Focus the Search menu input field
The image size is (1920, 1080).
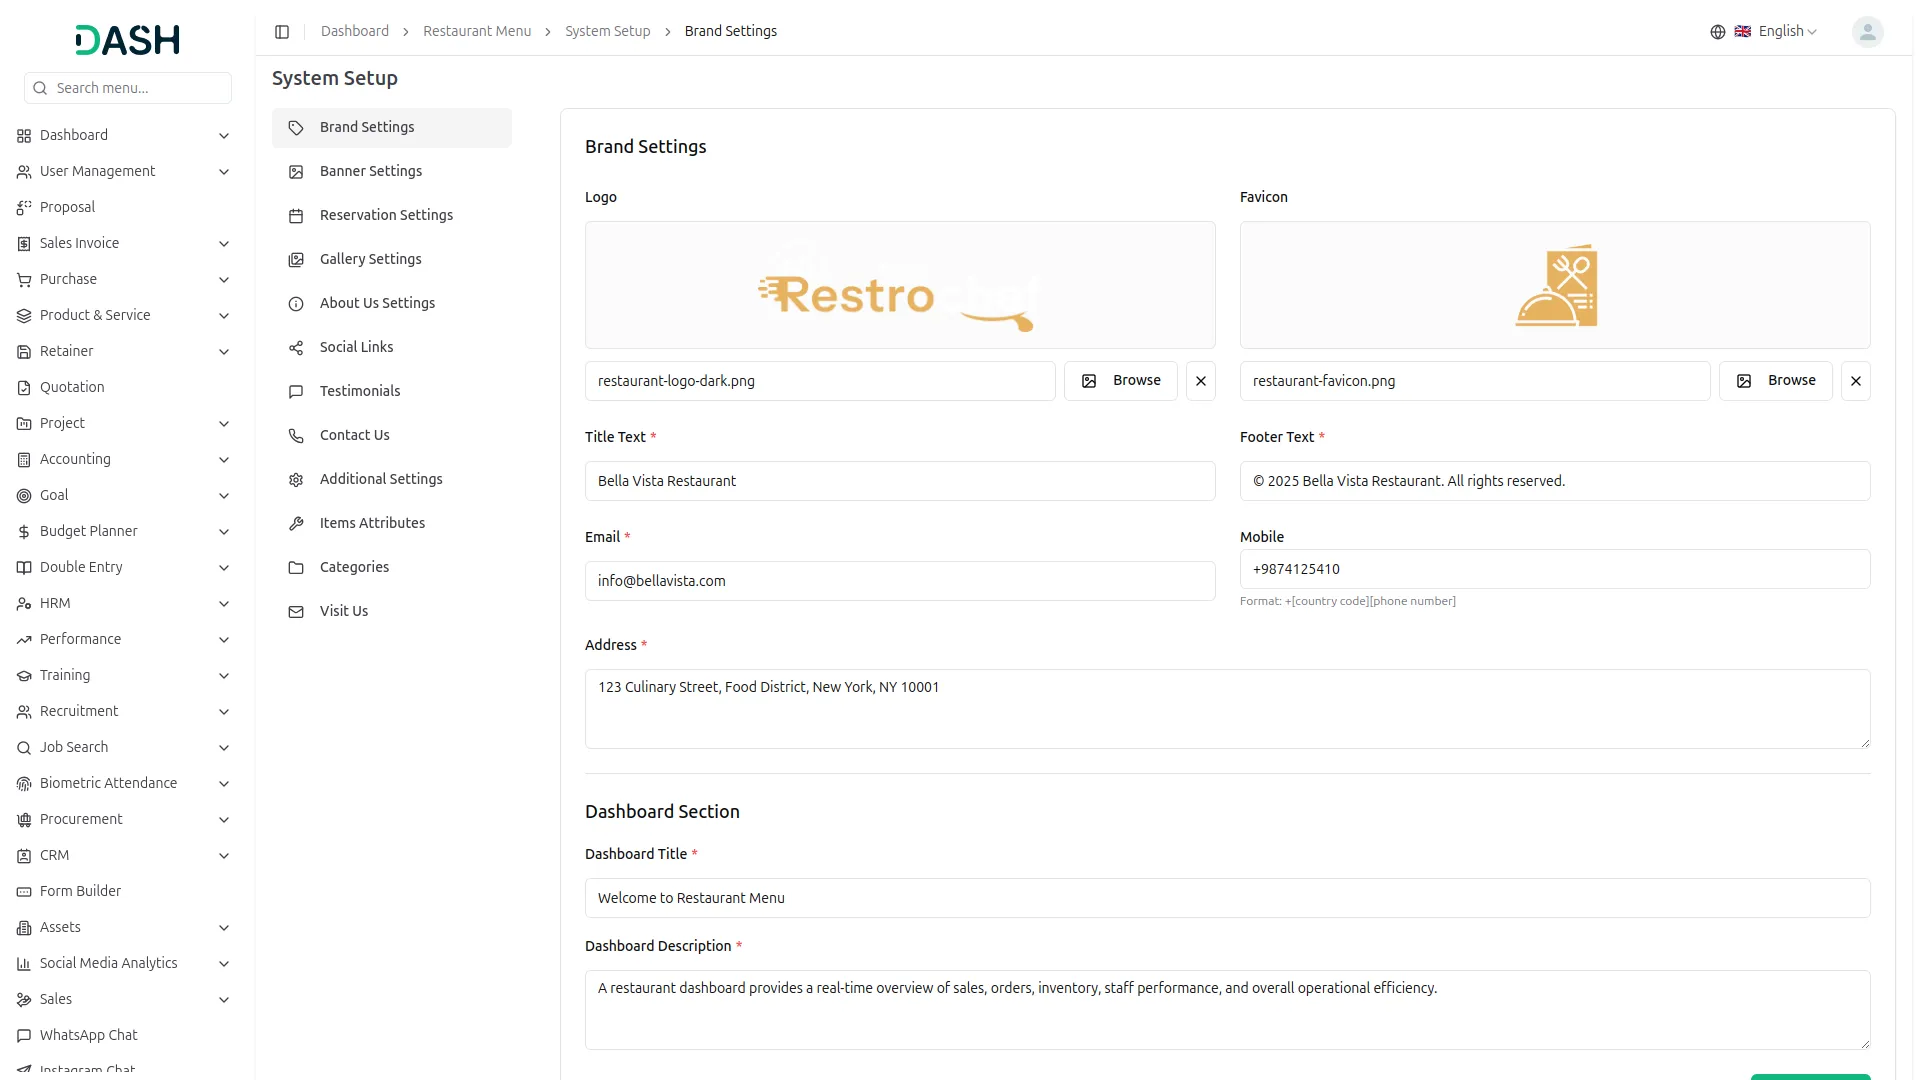pos(140,88)
